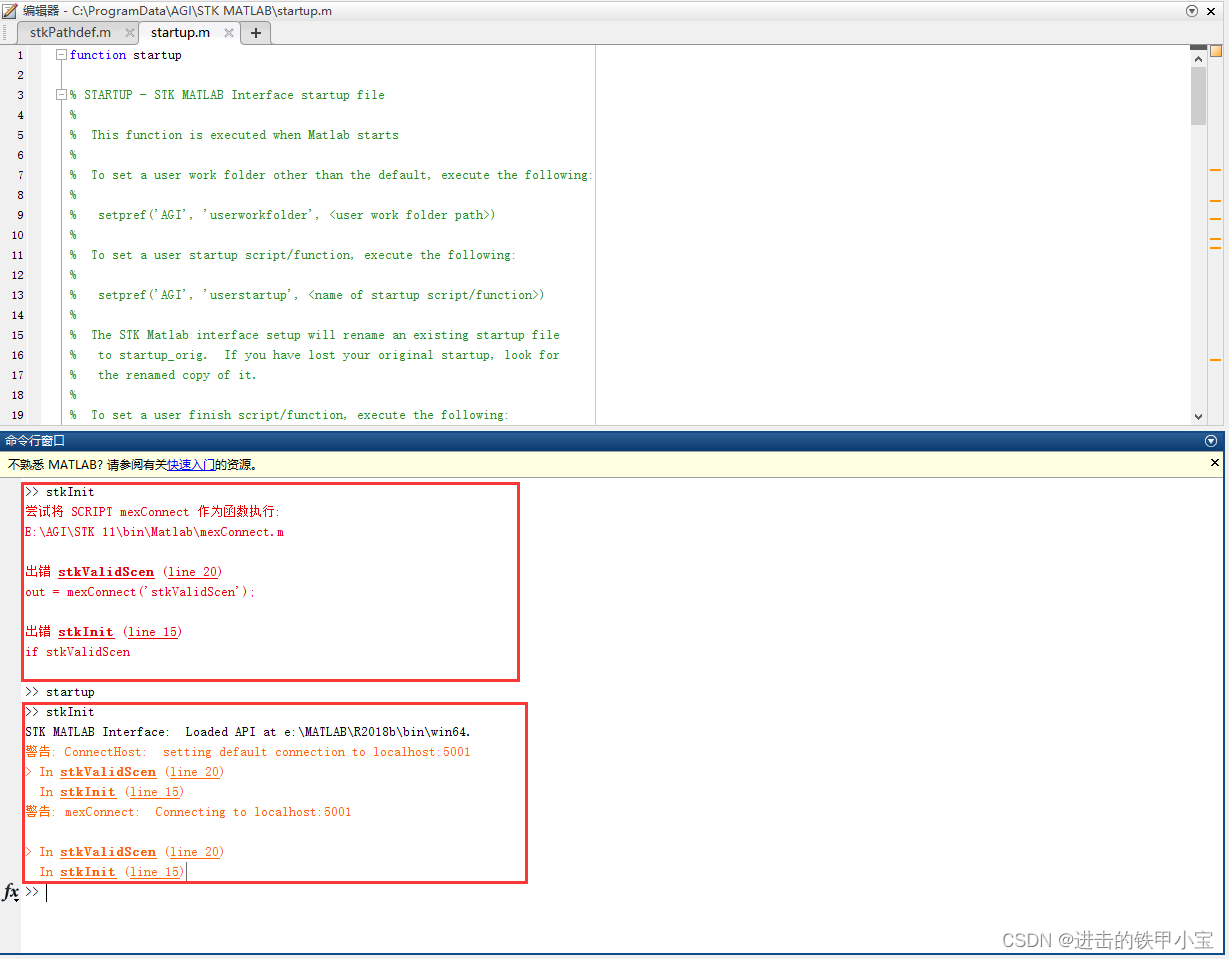Open the command window actions circle icon
This screenshot has height=959, width=1229.
1210,440
